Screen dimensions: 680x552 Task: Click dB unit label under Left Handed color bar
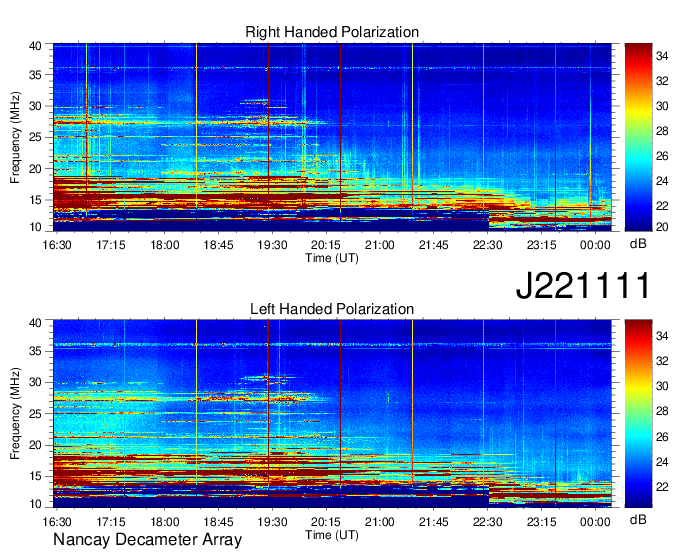[x=638, y=519]
